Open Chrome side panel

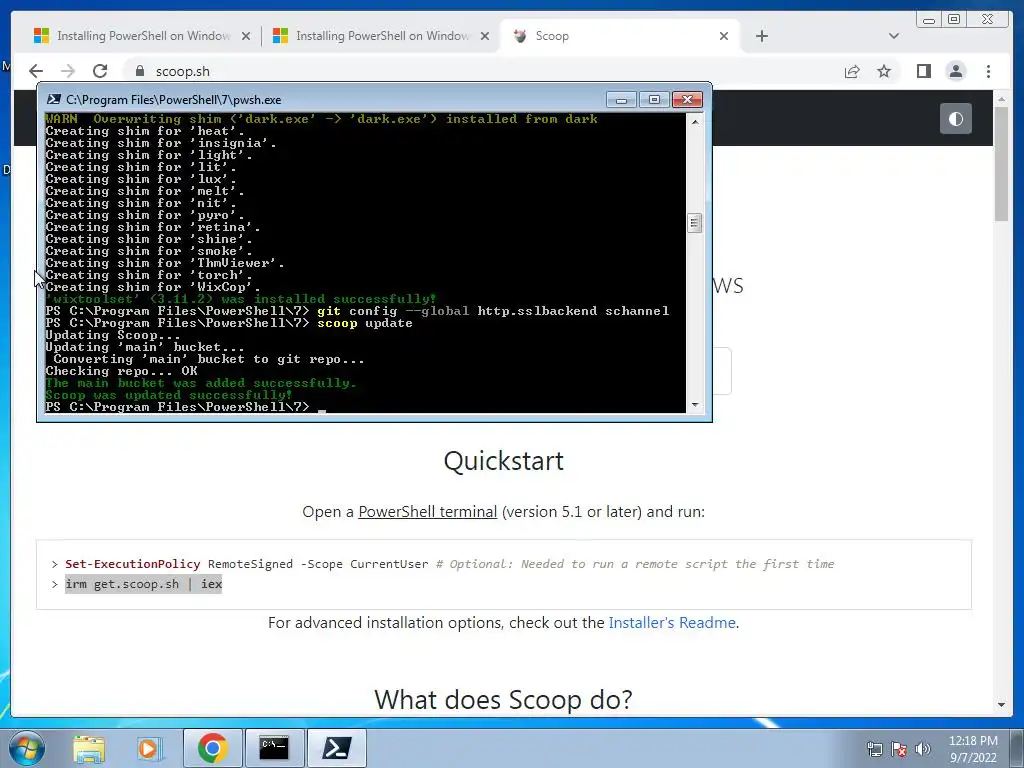pos(923,71)
